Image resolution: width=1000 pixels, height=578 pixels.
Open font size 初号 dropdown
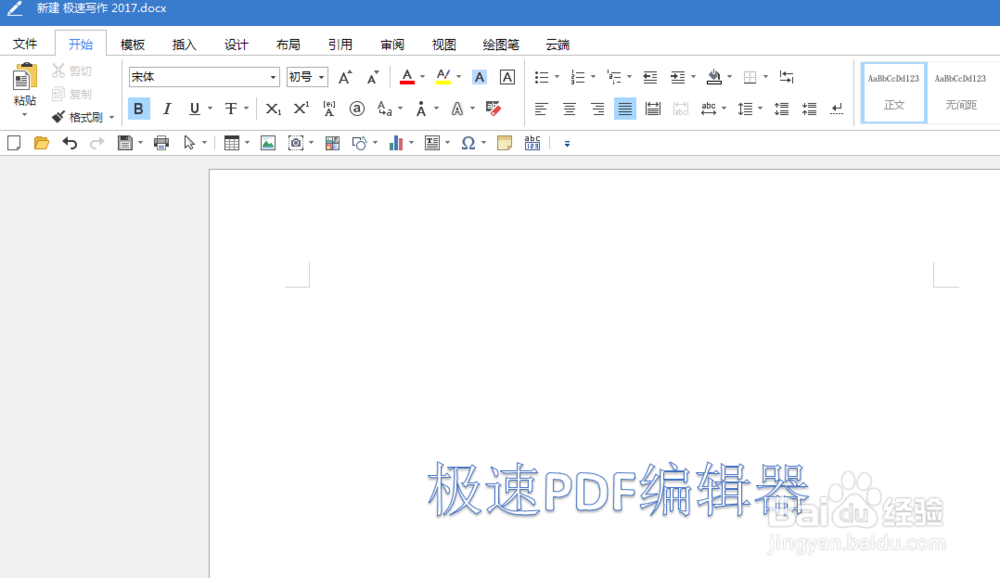(x=321, y=77)
